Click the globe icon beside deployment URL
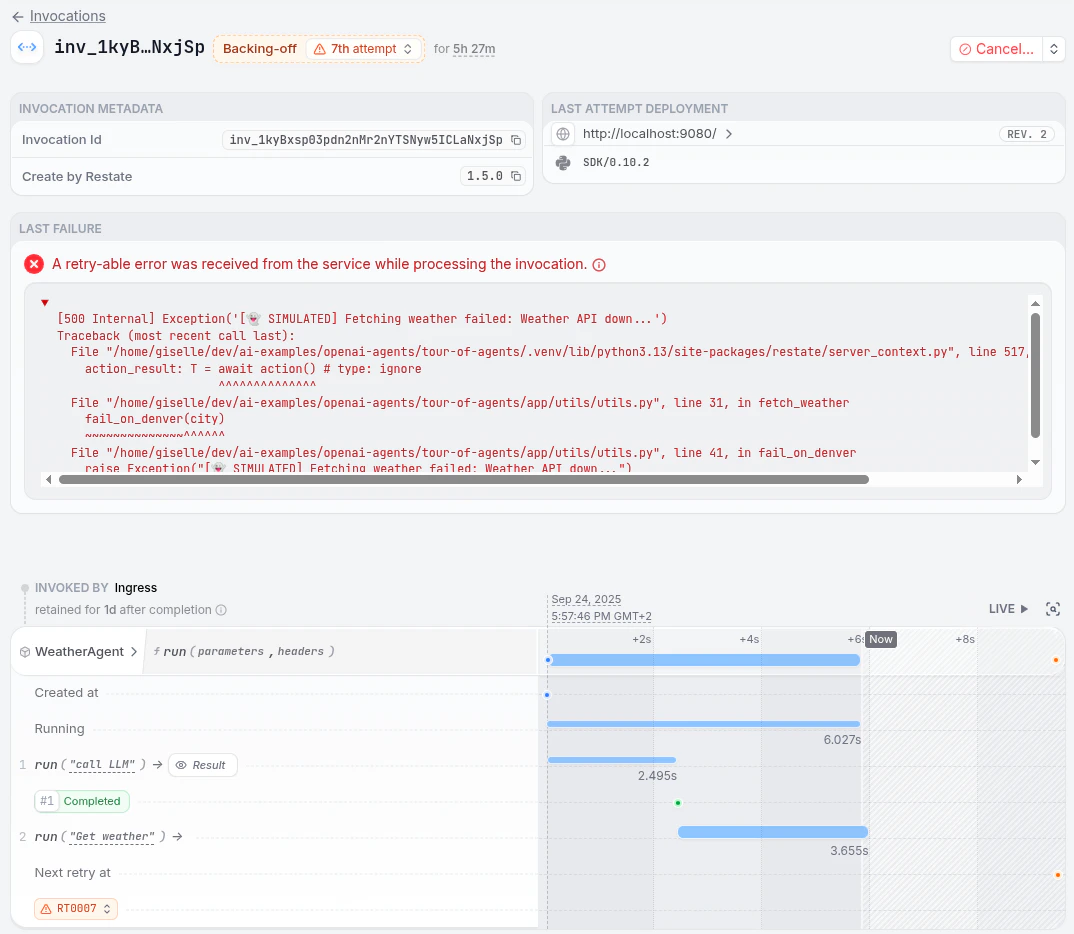 coord(563,134)
